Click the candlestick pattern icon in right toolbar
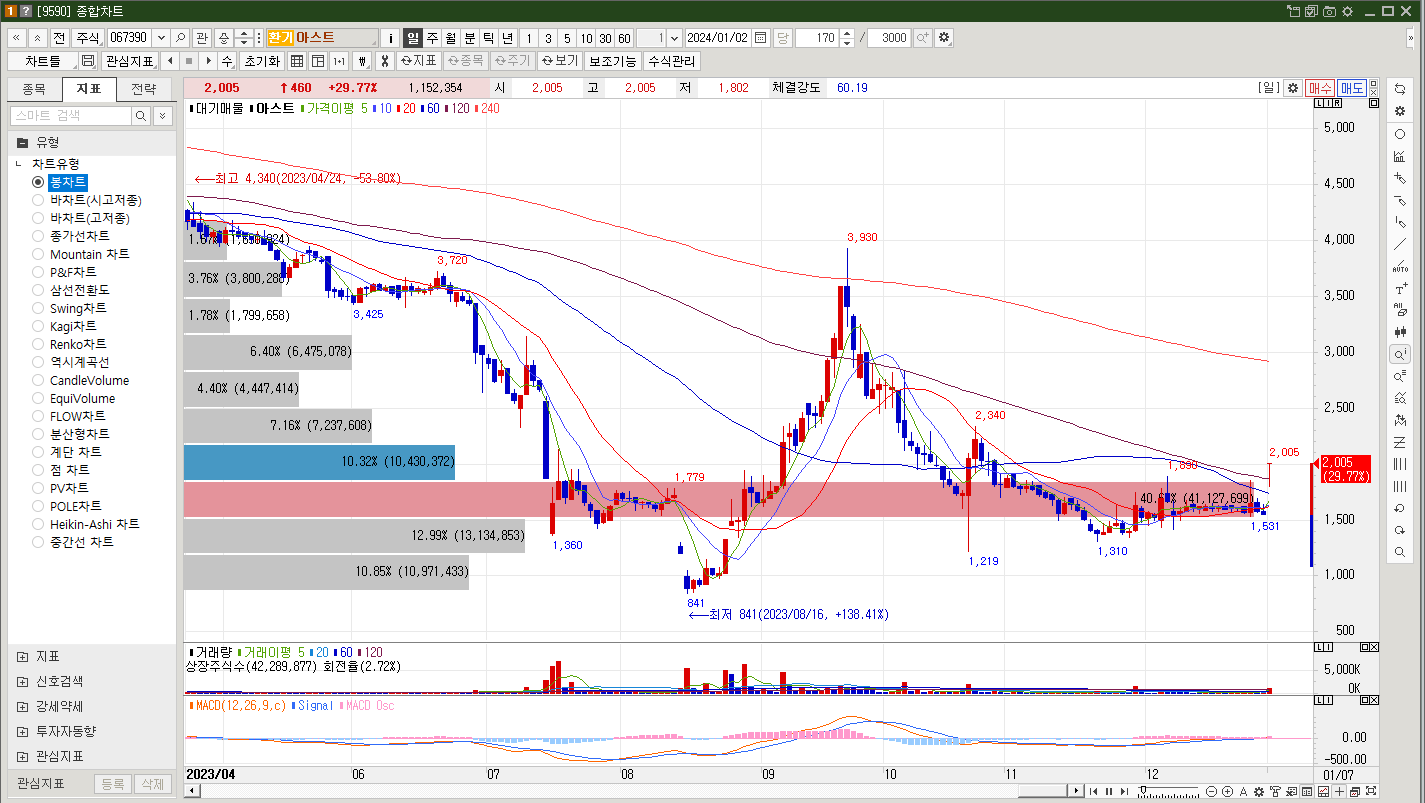This screenshot has width=1425, height=803. (x=1400, y=332)
